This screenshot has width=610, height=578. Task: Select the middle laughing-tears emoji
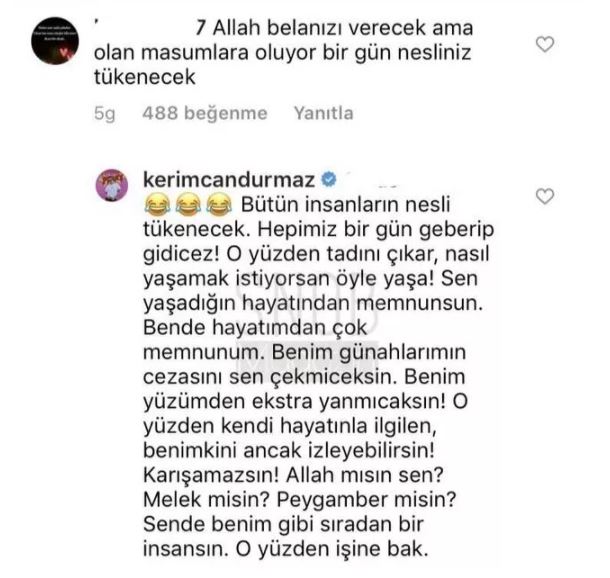tap(188, 205)
